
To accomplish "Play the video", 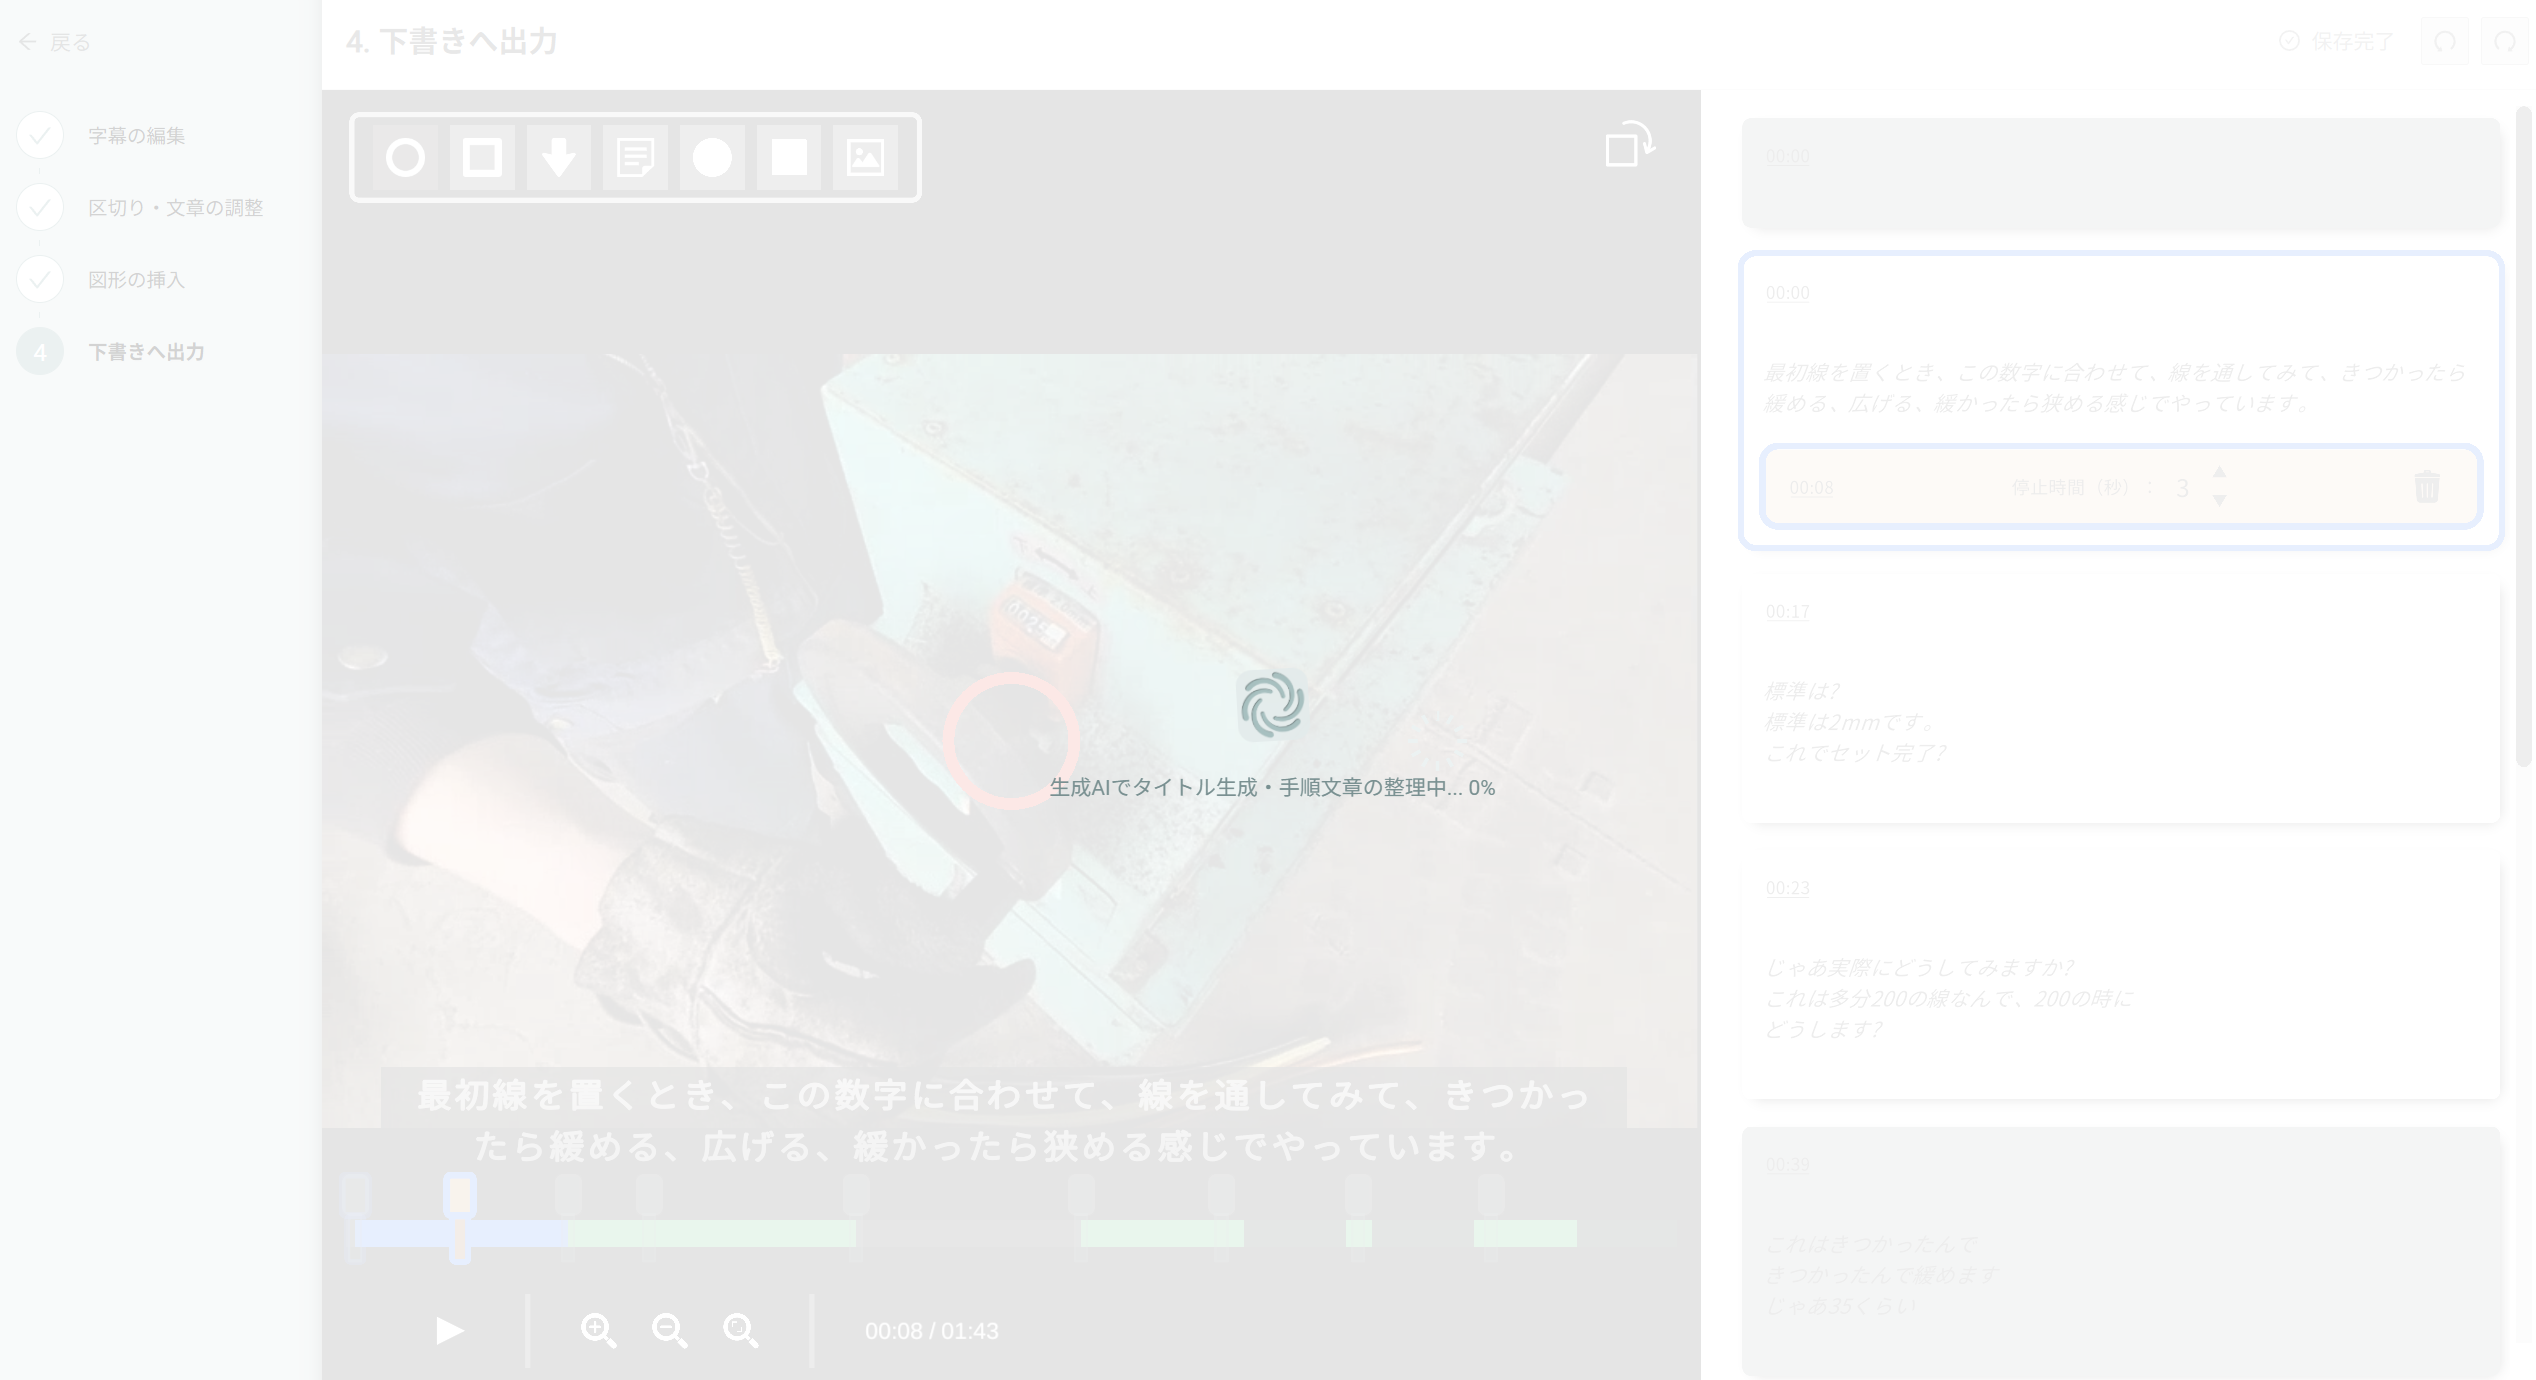I will click(449, 1331).
